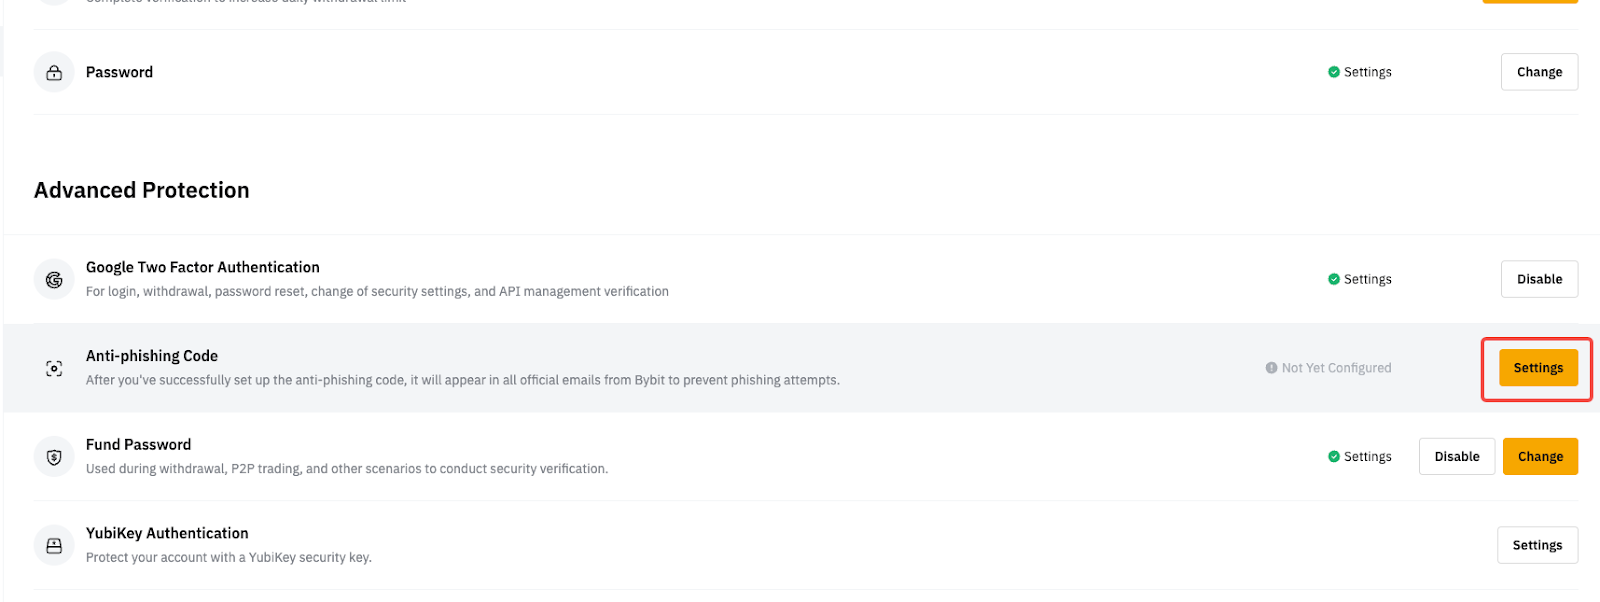Viewport: 1600px width, 602px height.
Task: Click the Fund Password shield icon
Action: pyautogui.click(x=54, y=457)
